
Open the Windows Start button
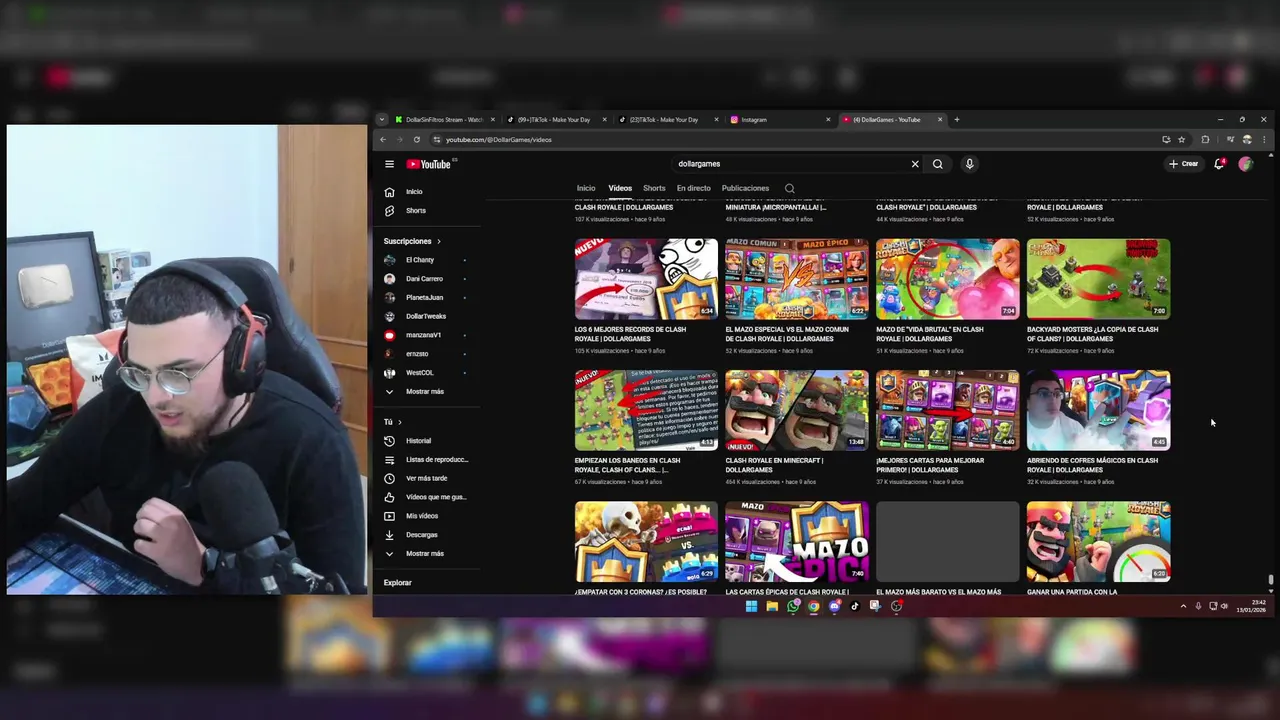point(751,606)
